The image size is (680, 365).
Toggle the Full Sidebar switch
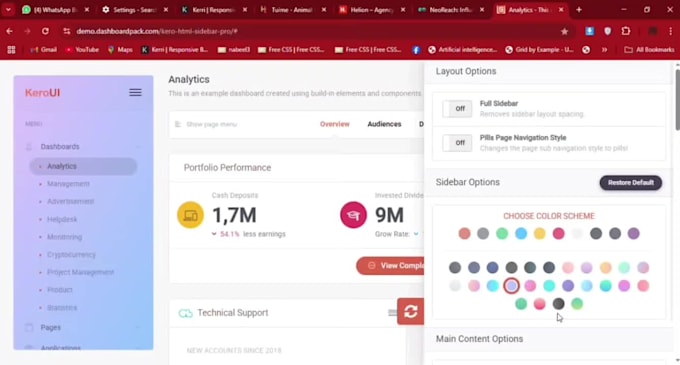click(x=457, y=108)
